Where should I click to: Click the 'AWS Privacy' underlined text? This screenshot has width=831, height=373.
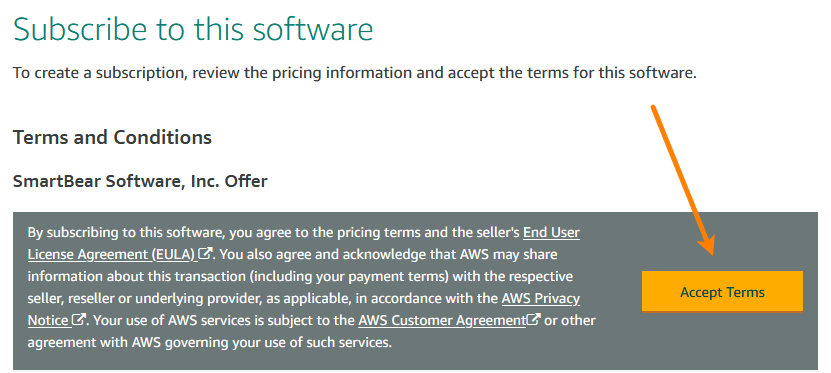click(541, 298)
